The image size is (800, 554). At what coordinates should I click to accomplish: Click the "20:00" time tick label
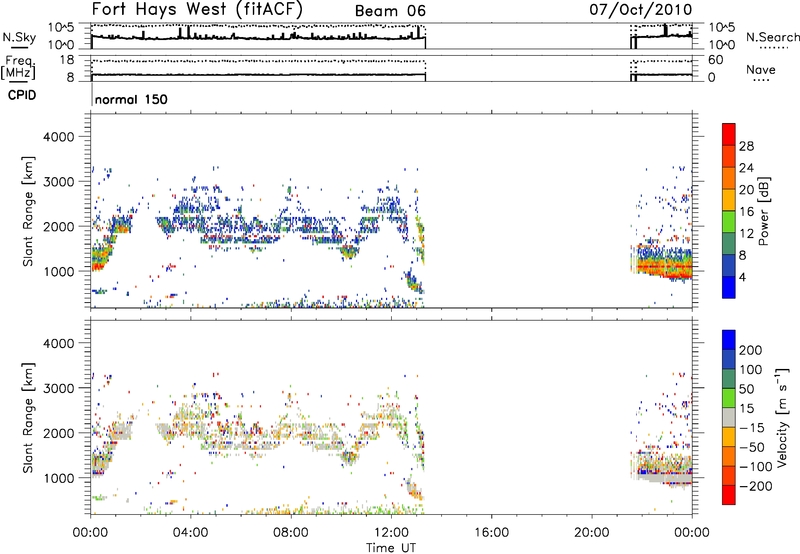click(x=591, y=532)
